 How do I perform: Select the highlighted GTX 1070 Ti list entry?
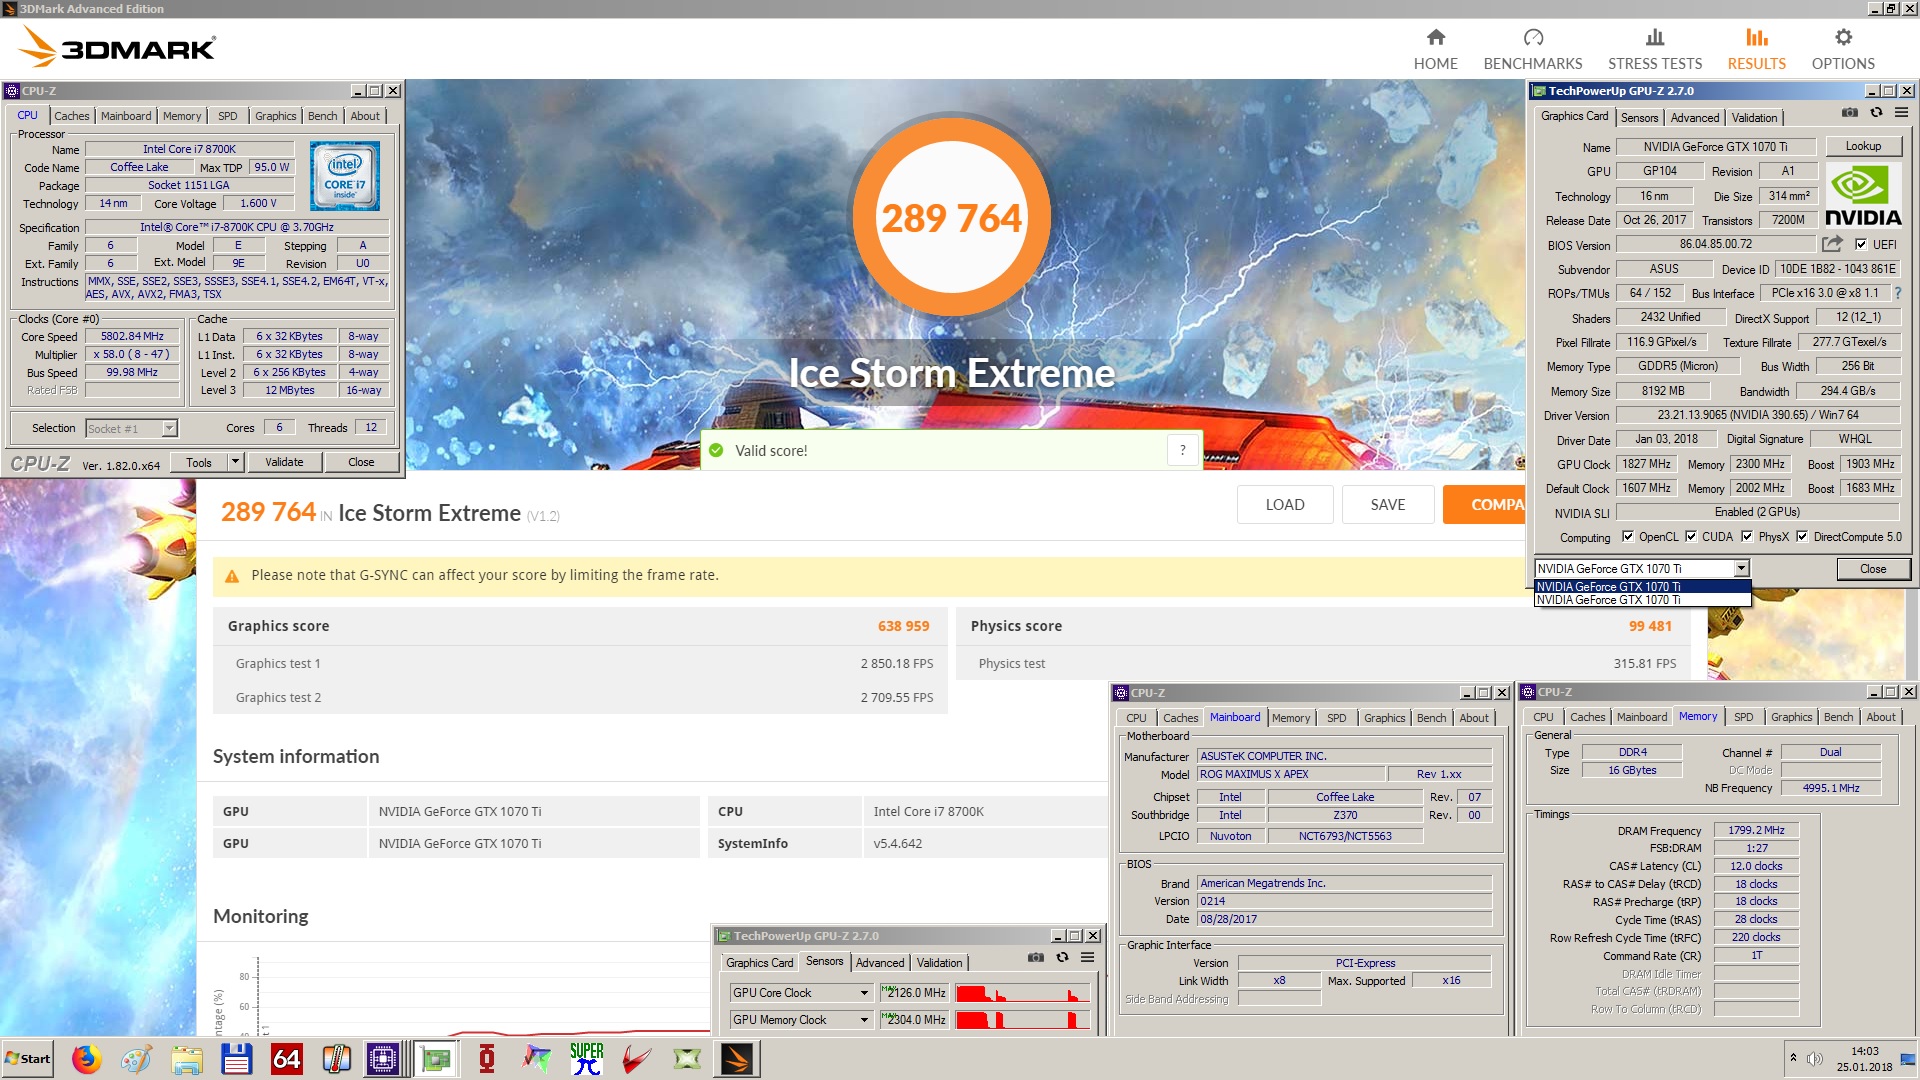pyautogui.click(x=1642, y=587)
